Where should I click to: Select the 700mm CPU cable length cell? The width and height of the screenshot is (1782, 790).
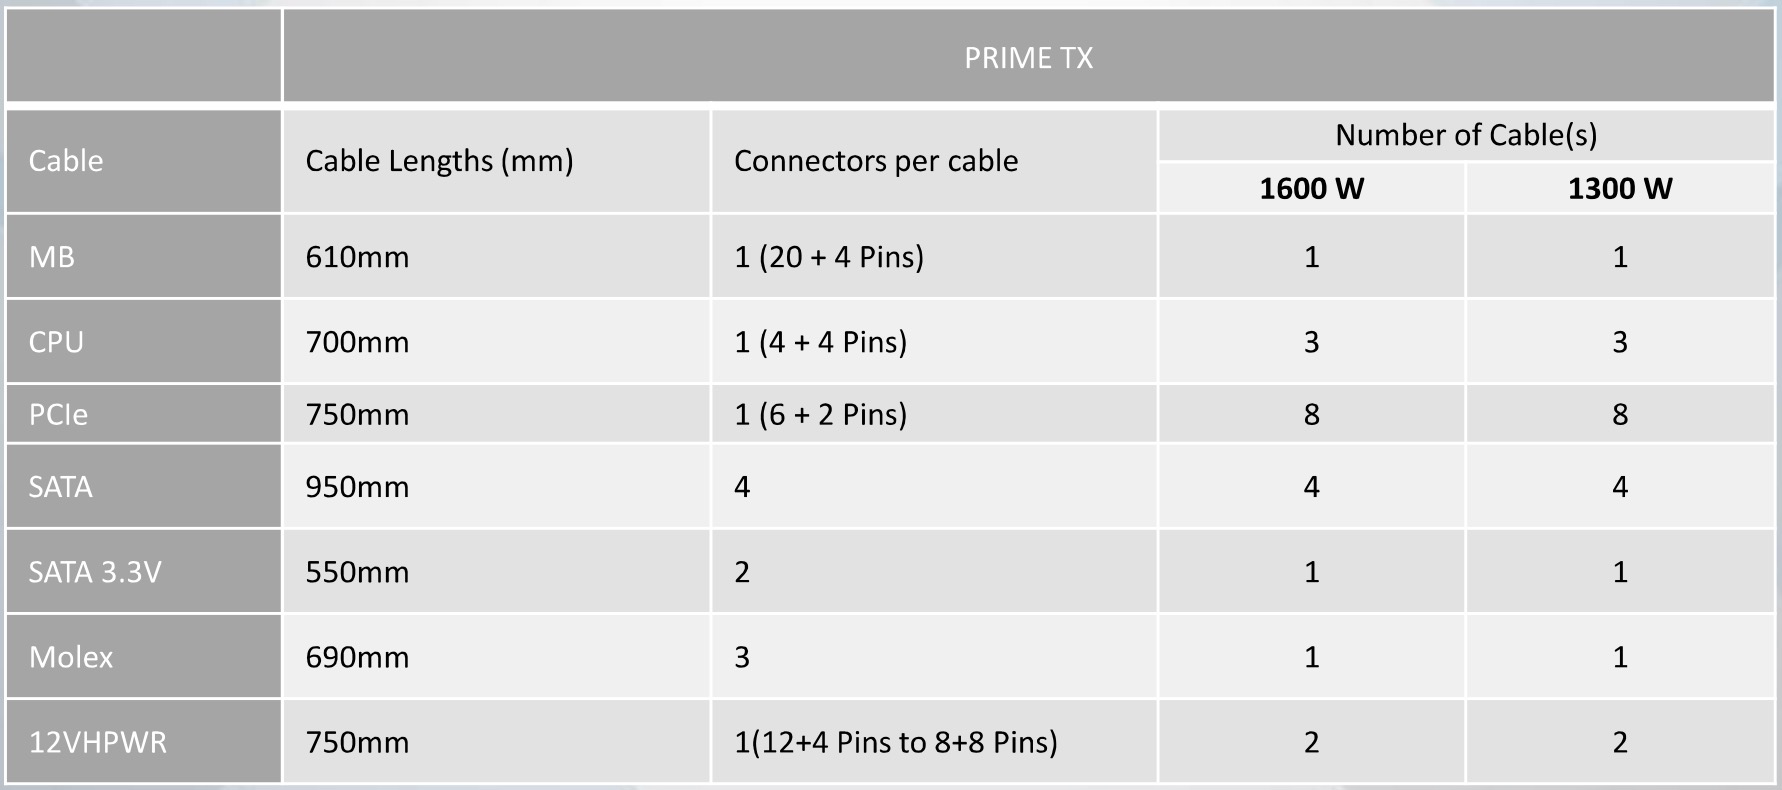click(357, 342)
